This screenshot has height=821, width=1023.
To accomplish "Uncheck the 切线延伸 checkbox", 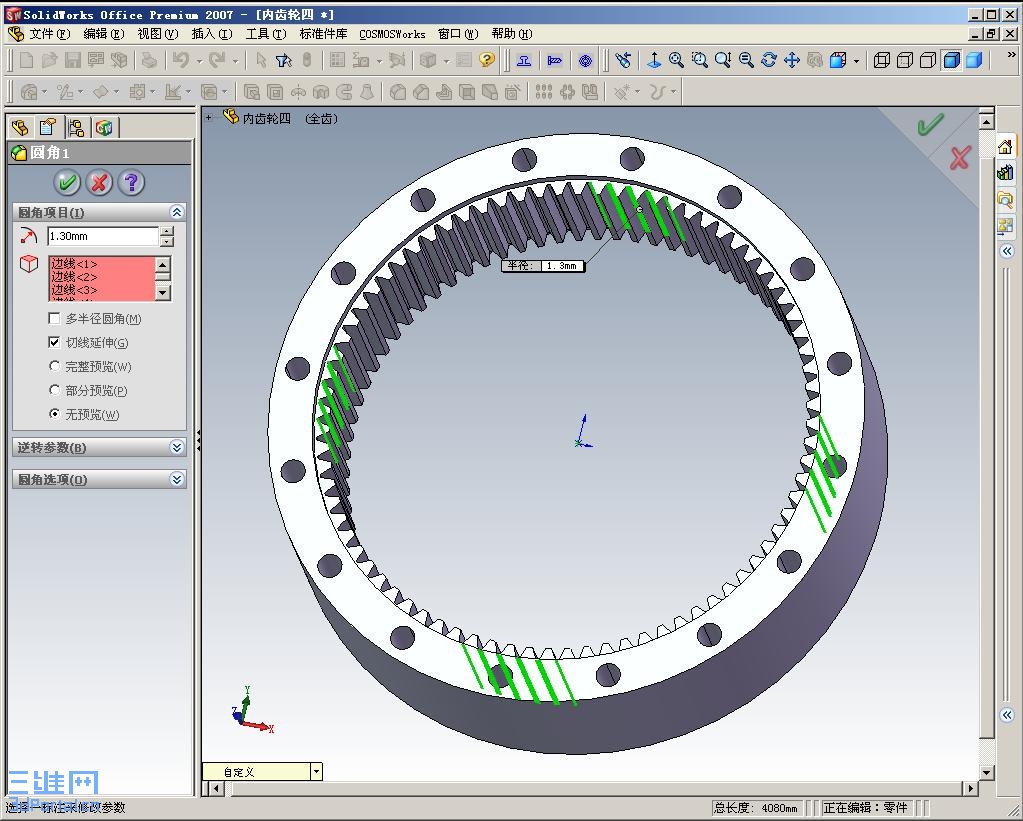I will click(x=55, y=342).
